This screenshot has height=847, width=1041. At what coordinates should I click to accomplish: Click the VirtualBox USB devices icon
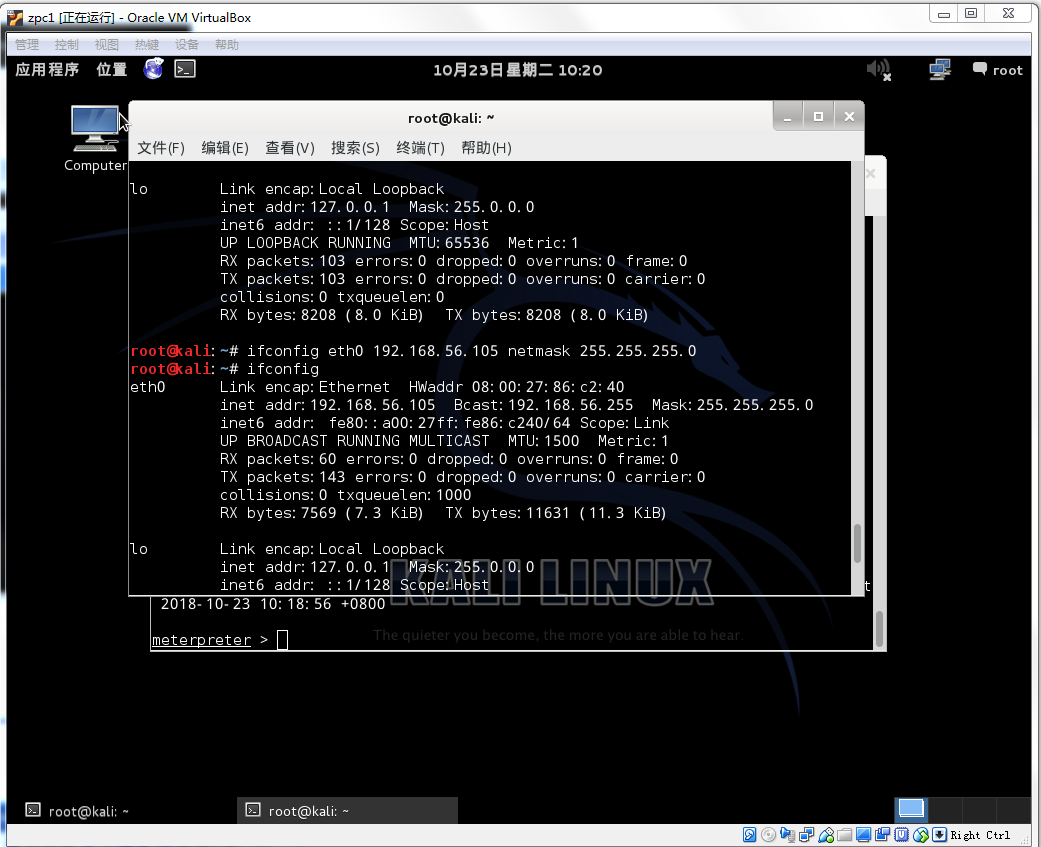[x=826, y=834]
